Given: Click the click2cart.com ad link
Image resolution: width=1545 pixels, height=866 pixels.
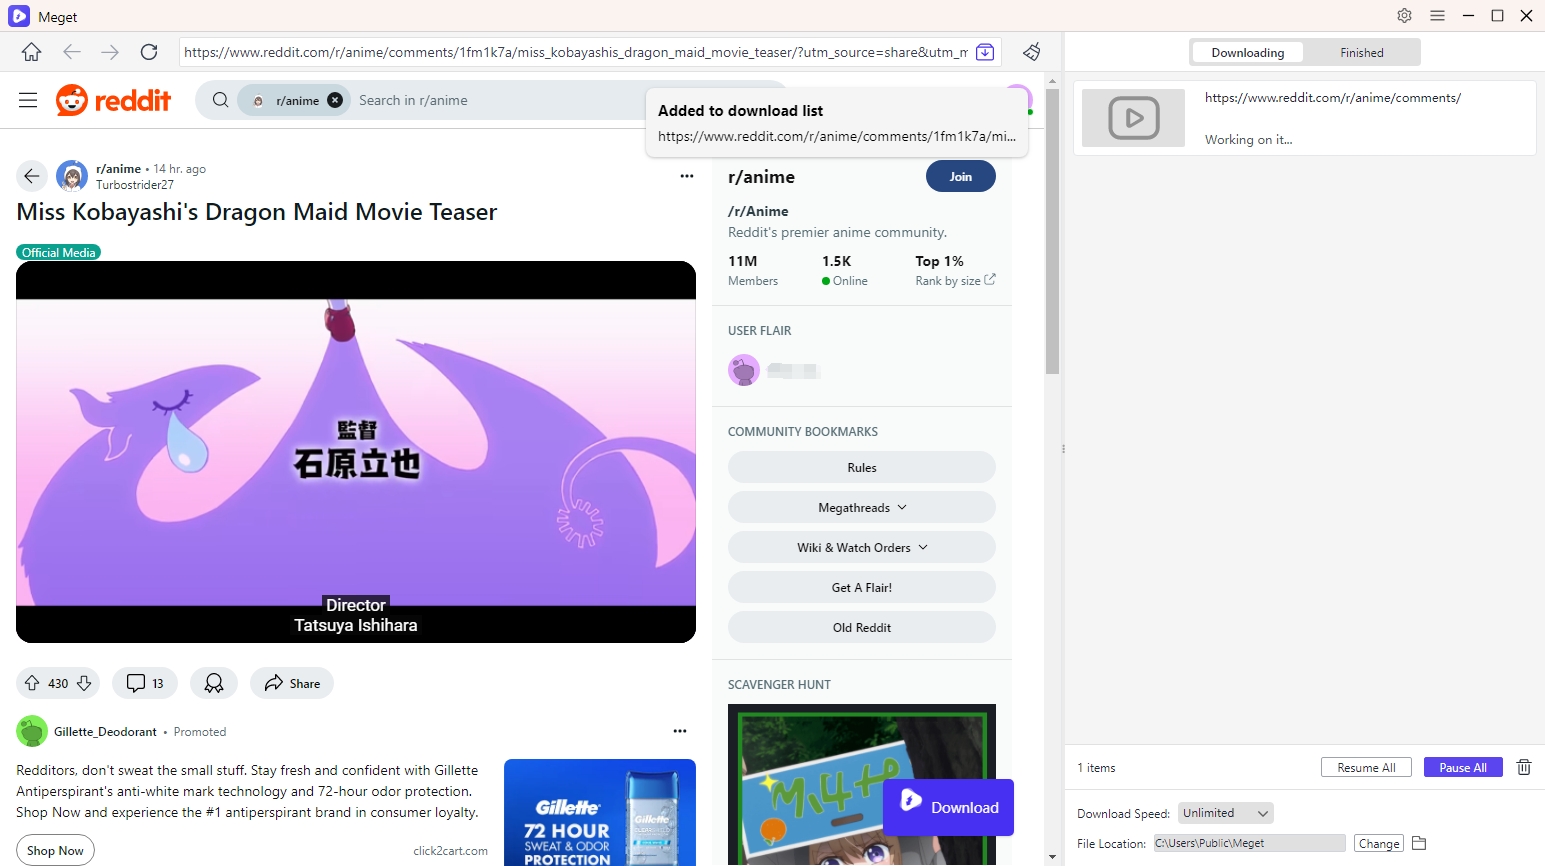Looking at the screenshot, I should tap(450, 851).
